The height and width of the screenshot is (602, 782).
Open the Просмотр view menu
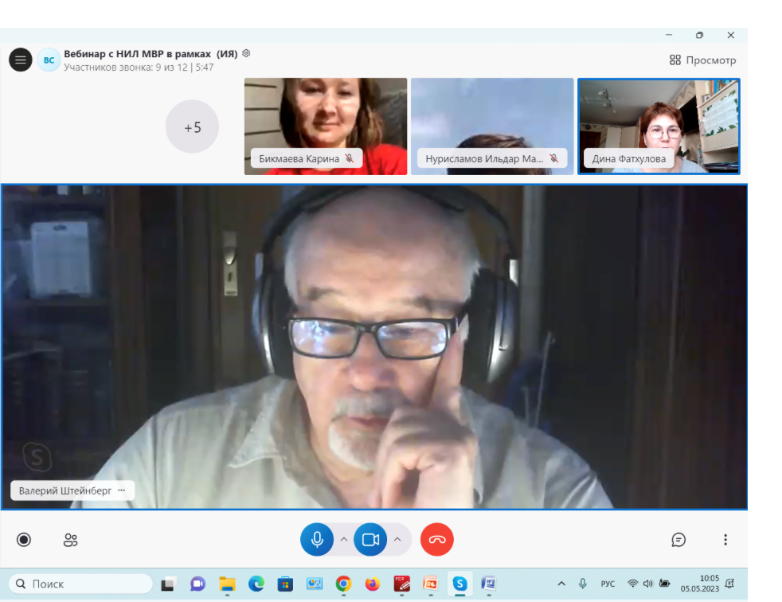pos(702,60)
